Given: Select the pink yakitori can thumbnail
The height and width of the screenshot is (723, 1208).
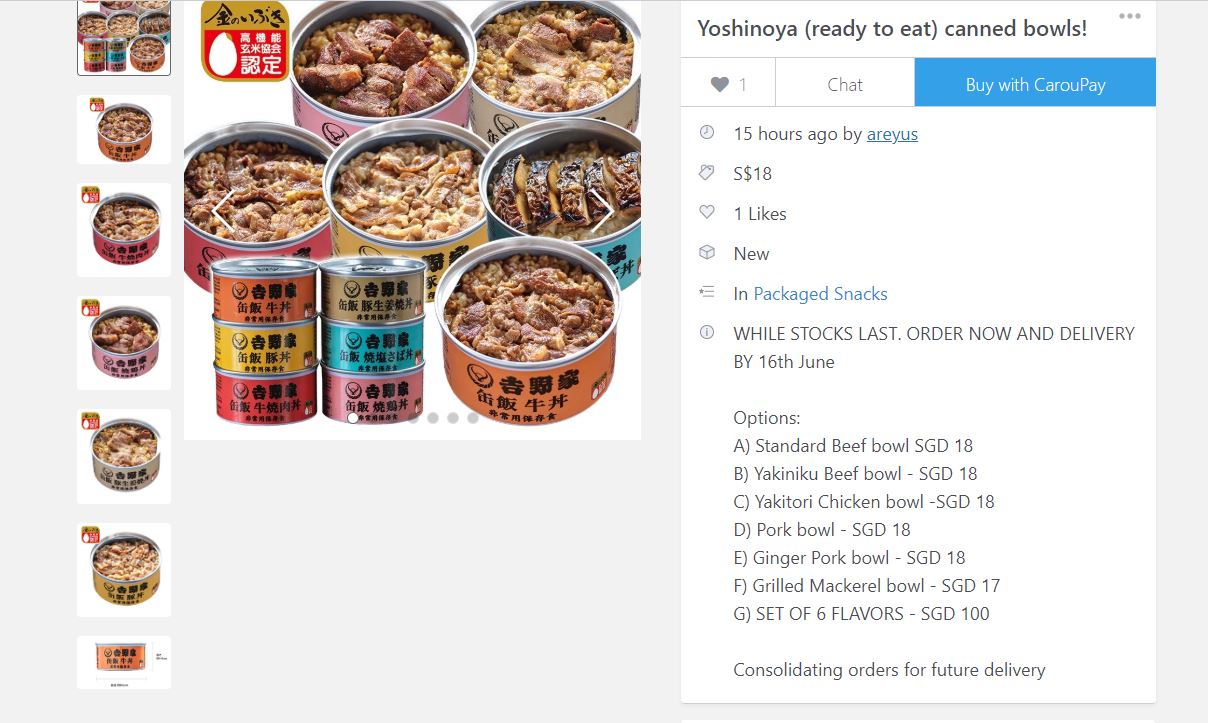Looking at the screenshot, I should [x=124, y=343].
